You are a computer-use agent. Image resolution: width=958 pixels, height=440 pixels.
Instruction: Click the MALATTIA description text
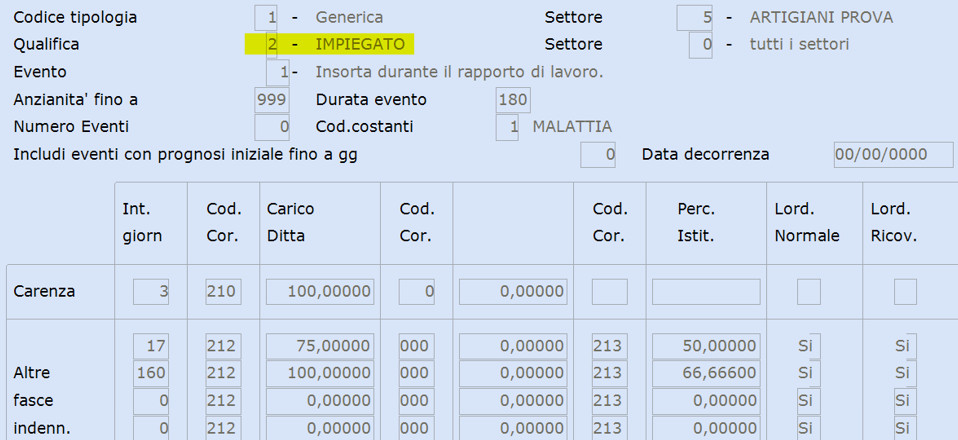click(x=572, y=127)
